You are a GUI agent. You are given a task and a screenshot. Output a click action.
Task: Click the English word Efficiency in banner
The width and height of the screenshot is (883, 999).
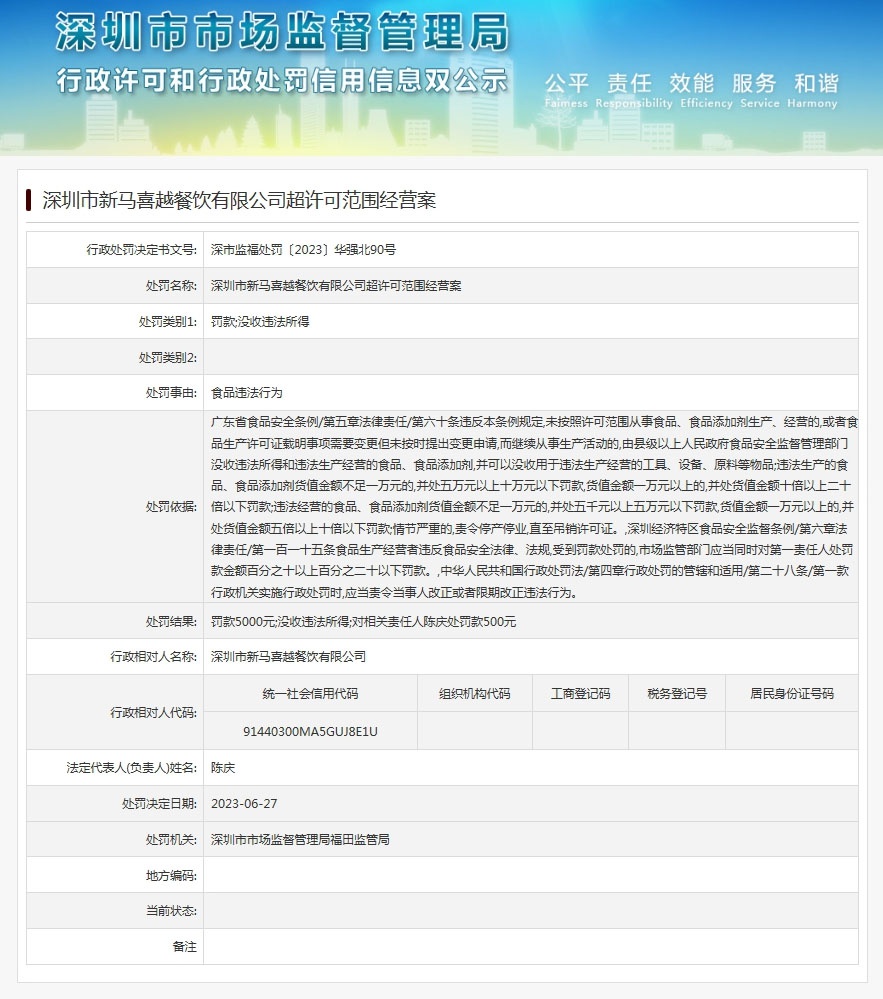tap(707, 103)
